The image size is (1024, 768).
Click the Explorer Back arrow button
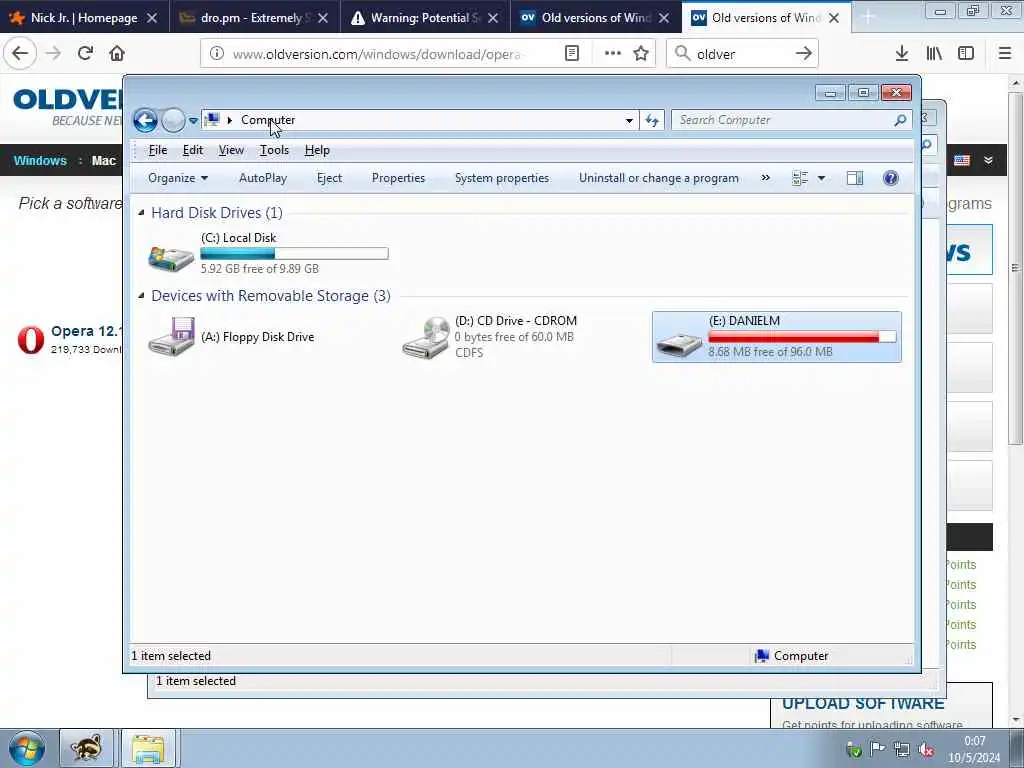[x=145, y=120]
